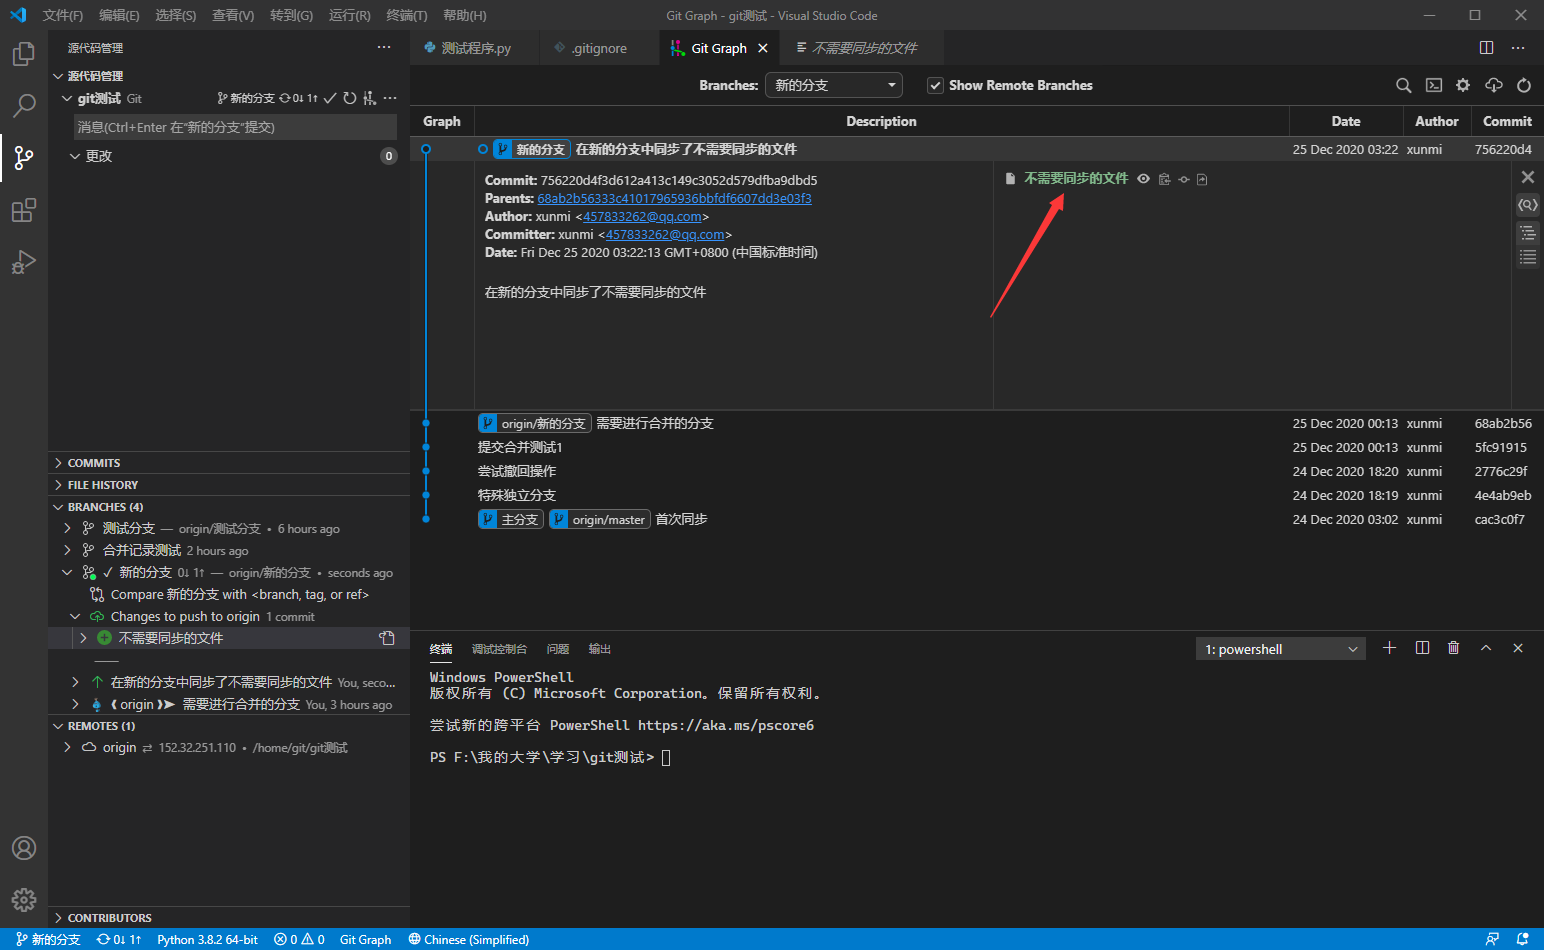Open the changed file with the open-file icon
The image size is (1544, 950).
[x=1202, y=179]
